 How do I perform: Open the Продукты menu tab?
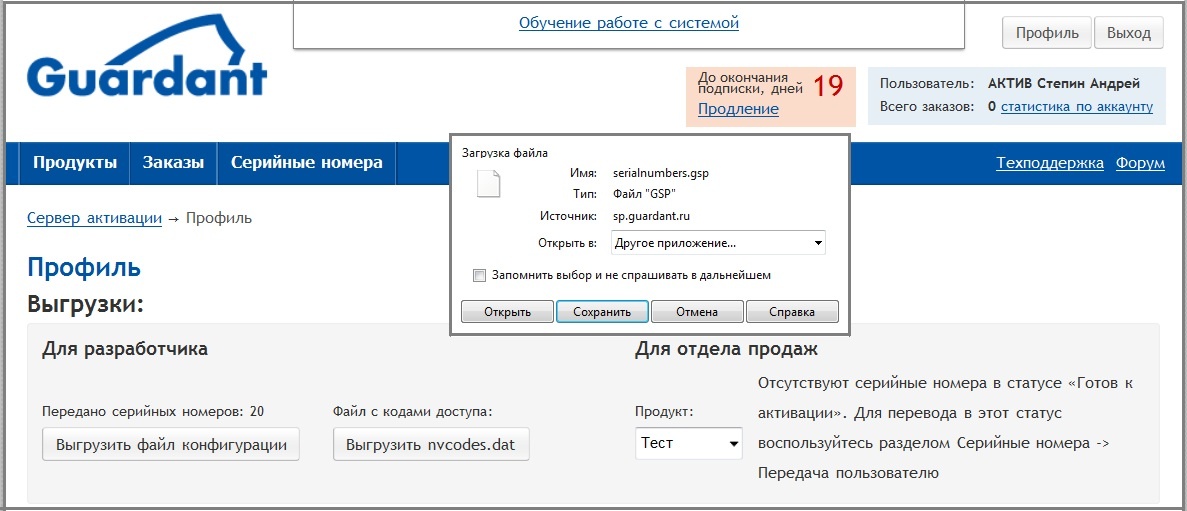[74, 163]
